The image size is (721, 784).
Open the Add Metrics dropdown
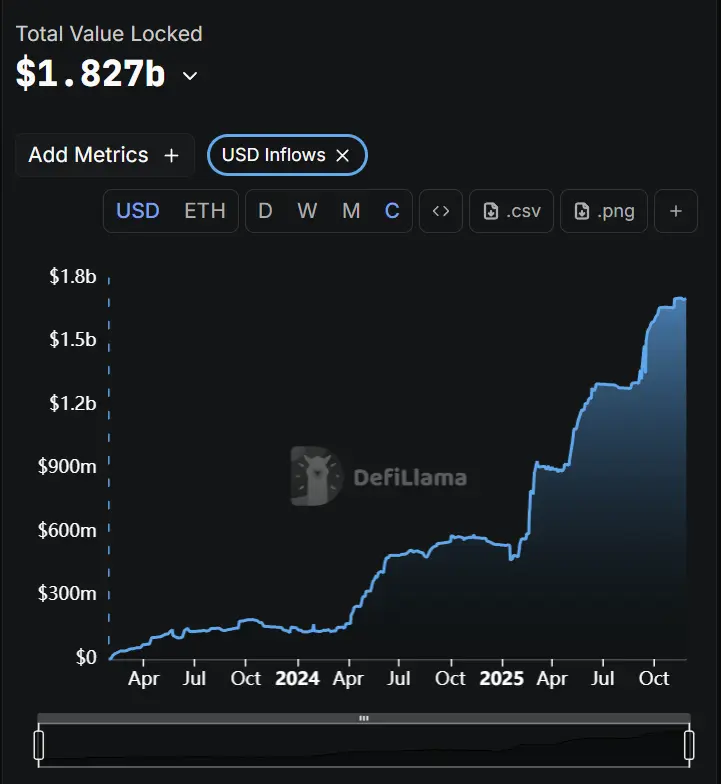104,155
